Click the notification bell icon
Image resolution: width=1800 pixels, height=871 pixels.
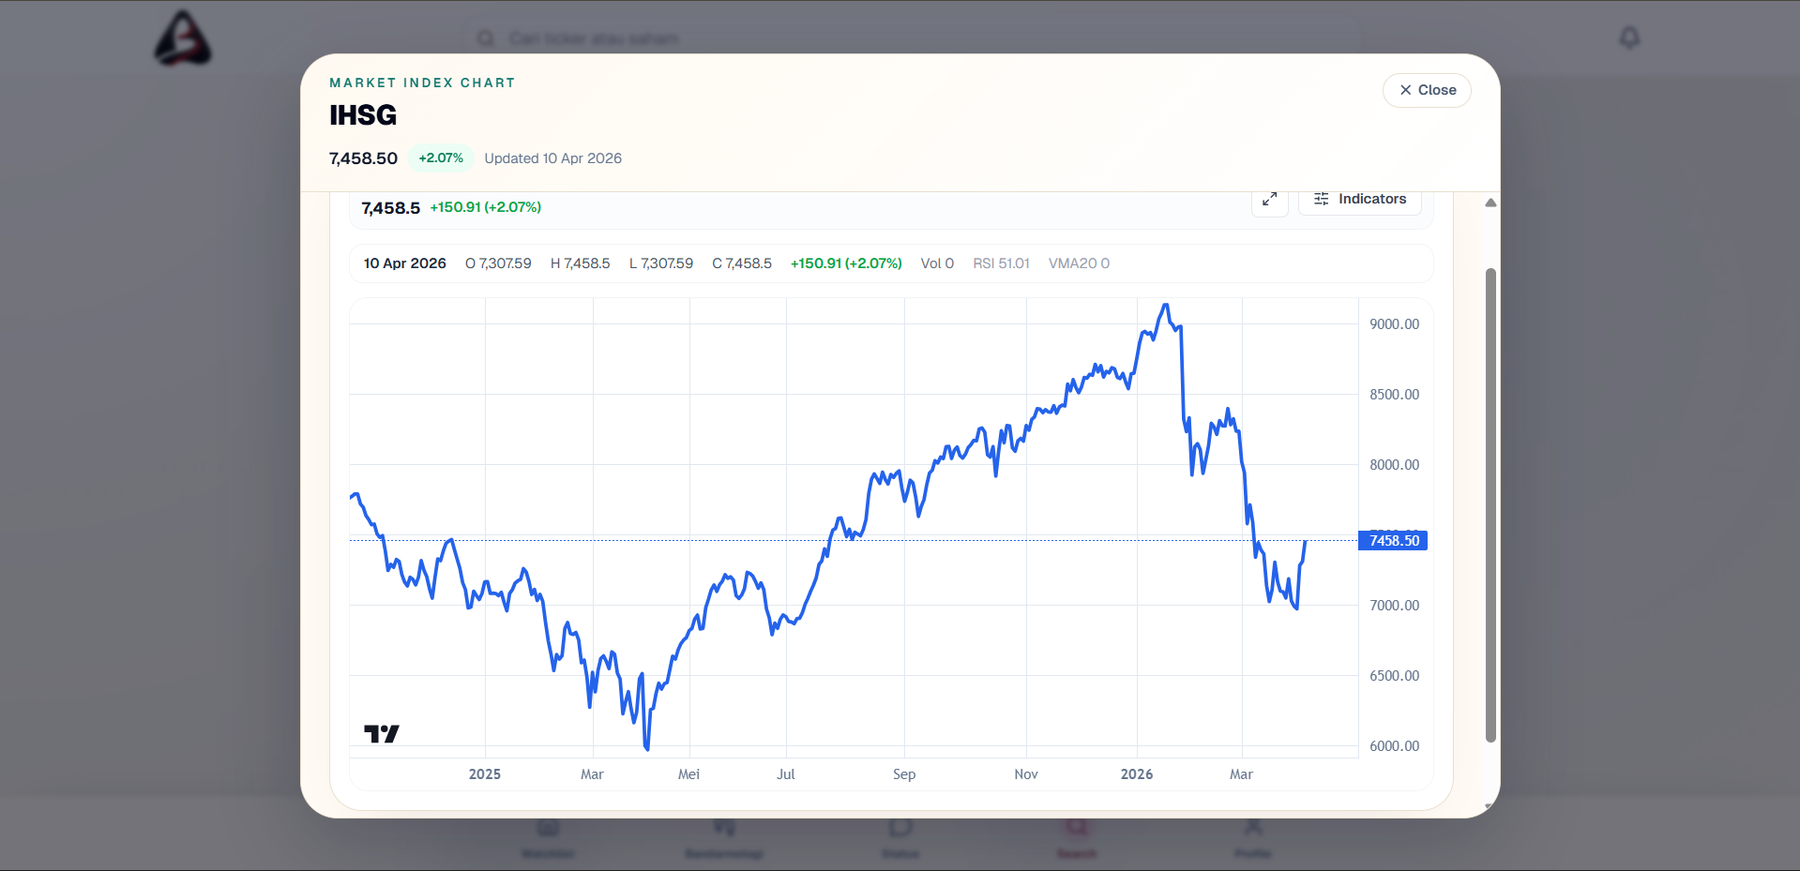(x=1629, y=38)
